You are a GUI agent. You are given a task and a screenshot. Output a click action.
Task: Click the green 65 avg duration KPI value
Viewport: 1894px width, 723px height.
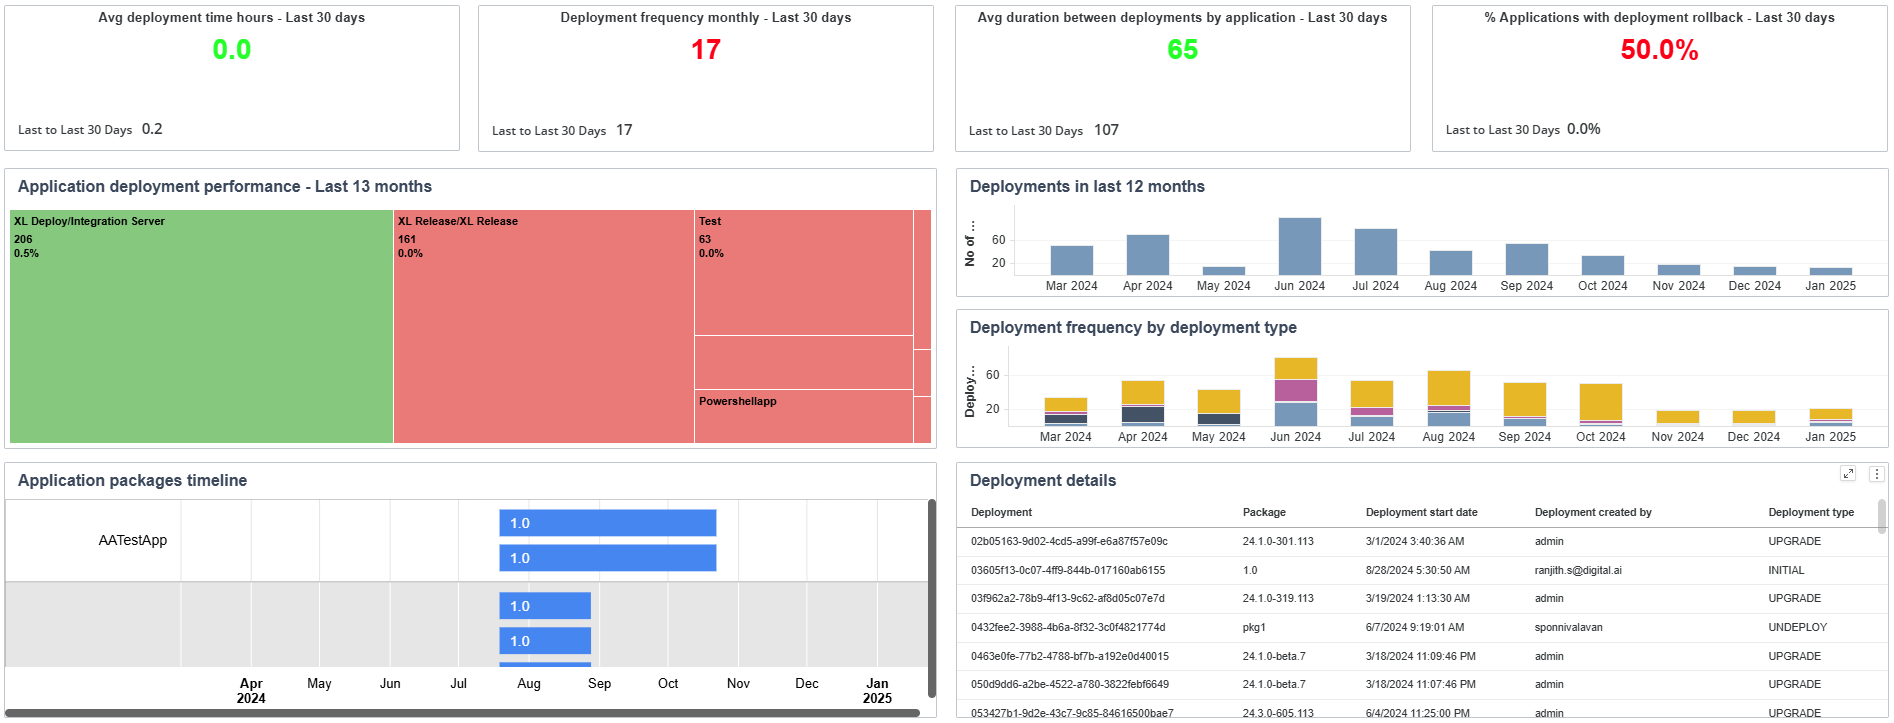pos(1182,50)
